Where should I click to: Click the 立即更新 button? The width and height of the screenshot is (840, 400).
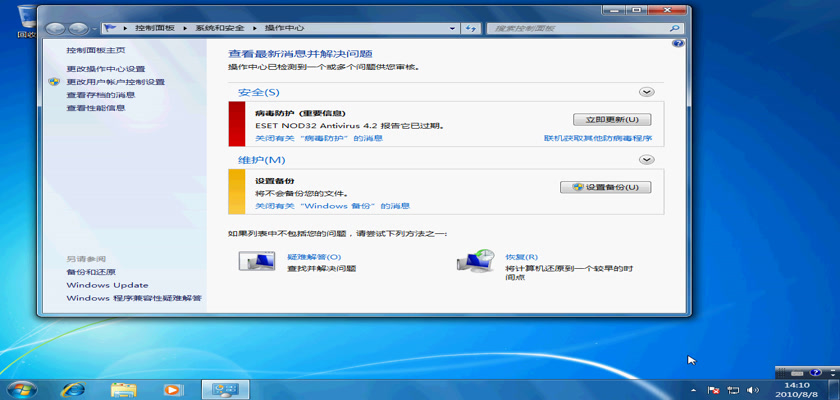coord(604,119)
